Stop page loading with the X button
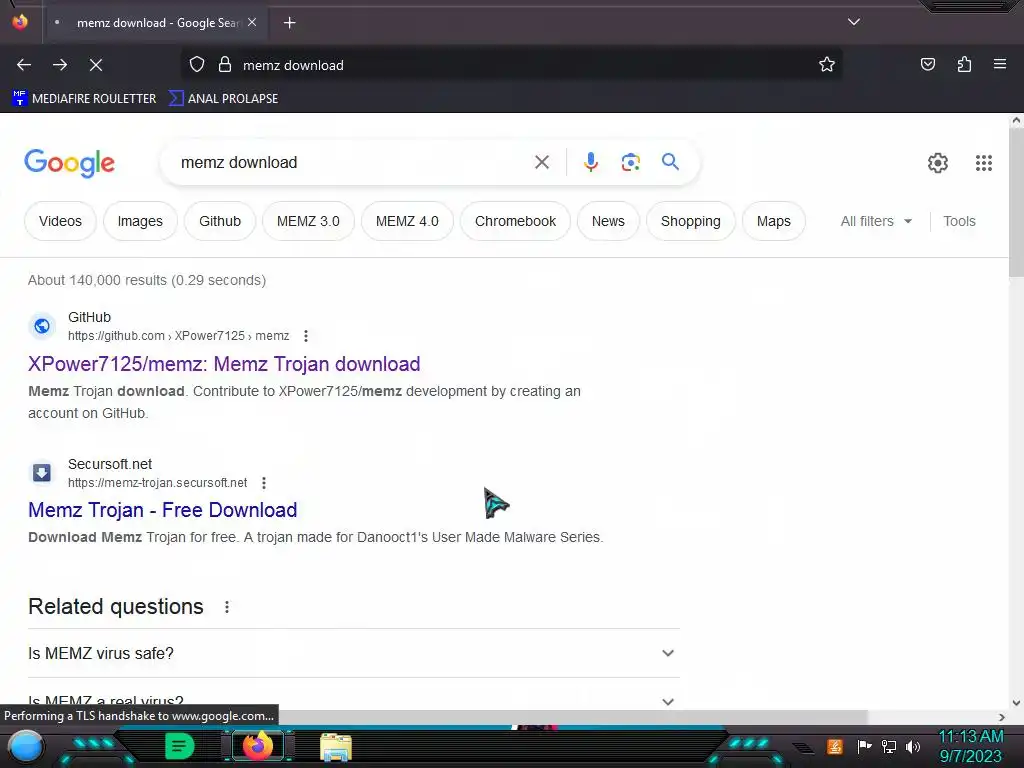 pos(96,65)
